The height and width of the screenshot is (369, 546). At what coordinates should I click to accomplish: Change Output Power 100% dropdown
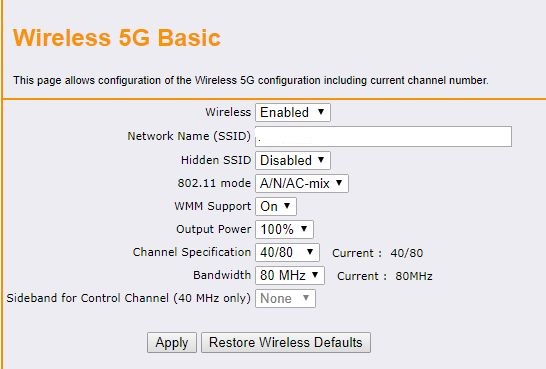click(284, 229)
